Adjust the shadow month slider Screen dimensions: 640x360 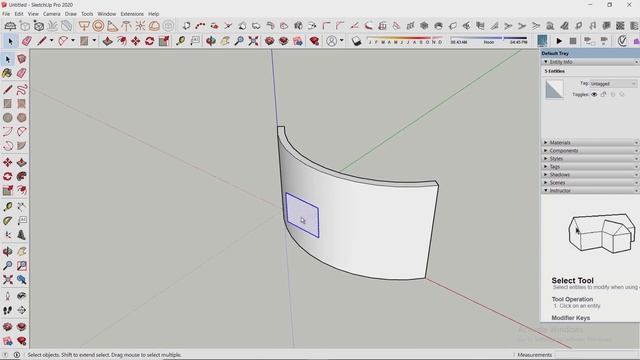405,40
